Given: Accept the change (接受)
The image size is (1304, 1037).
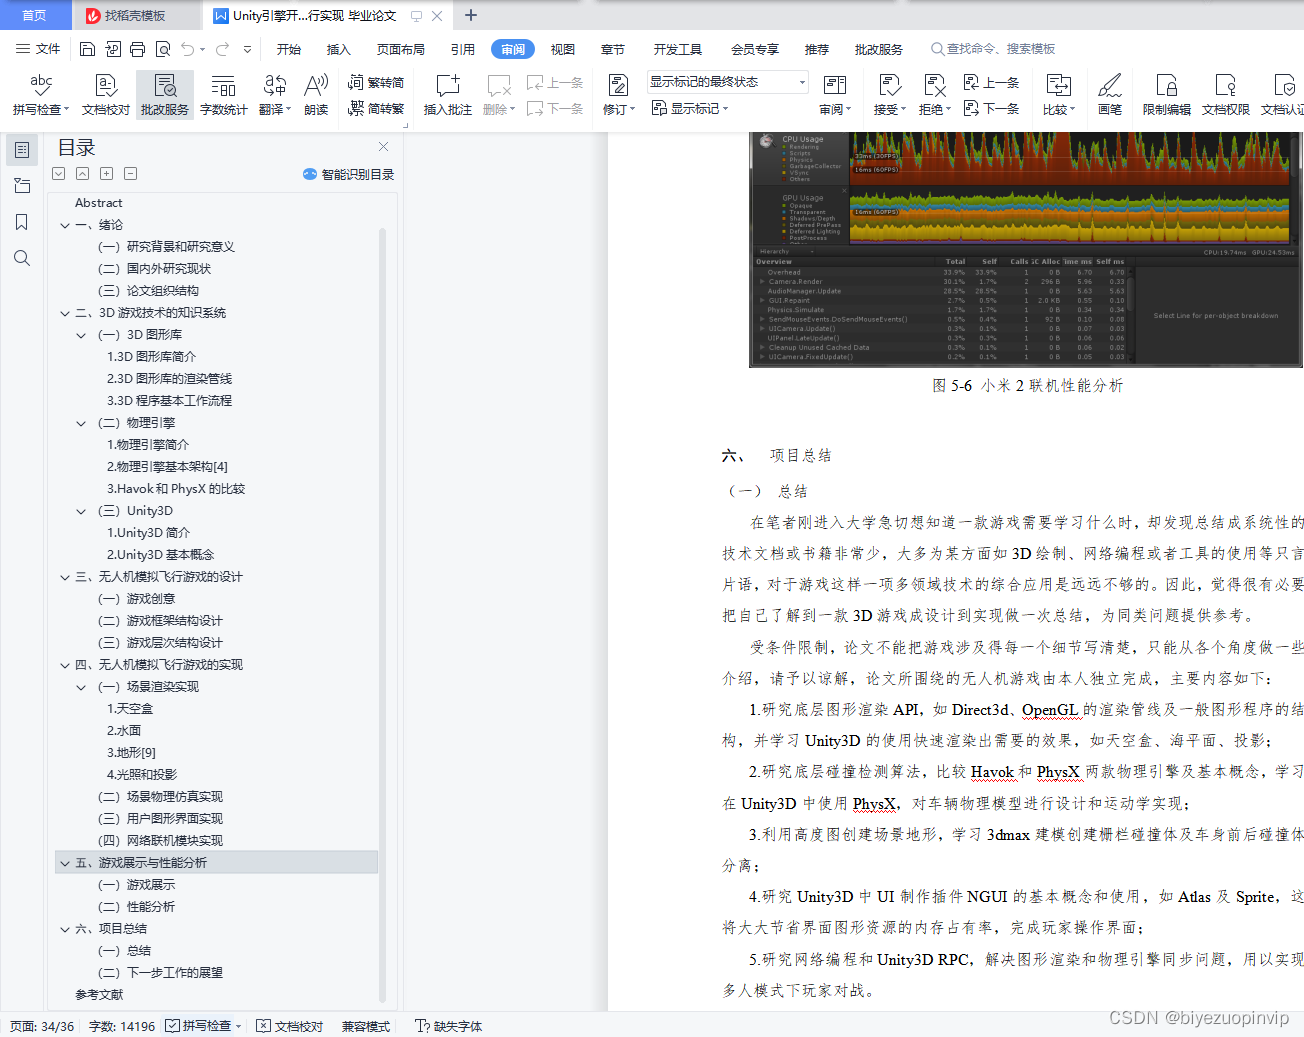Looking at the screenshot, I should 889,95.
